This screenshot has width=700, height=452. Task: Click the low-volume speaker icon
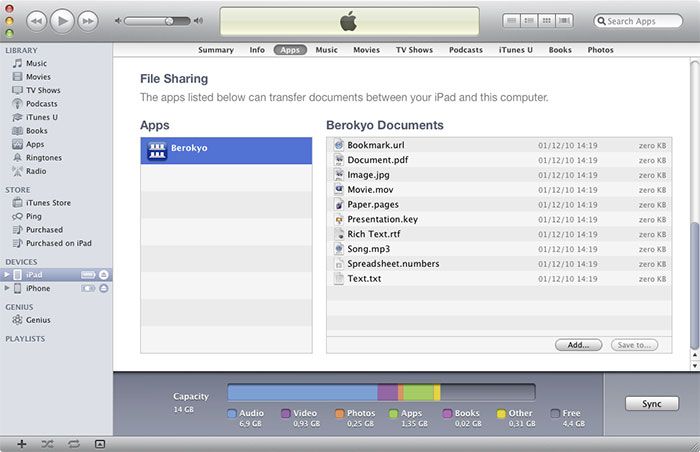118,21
